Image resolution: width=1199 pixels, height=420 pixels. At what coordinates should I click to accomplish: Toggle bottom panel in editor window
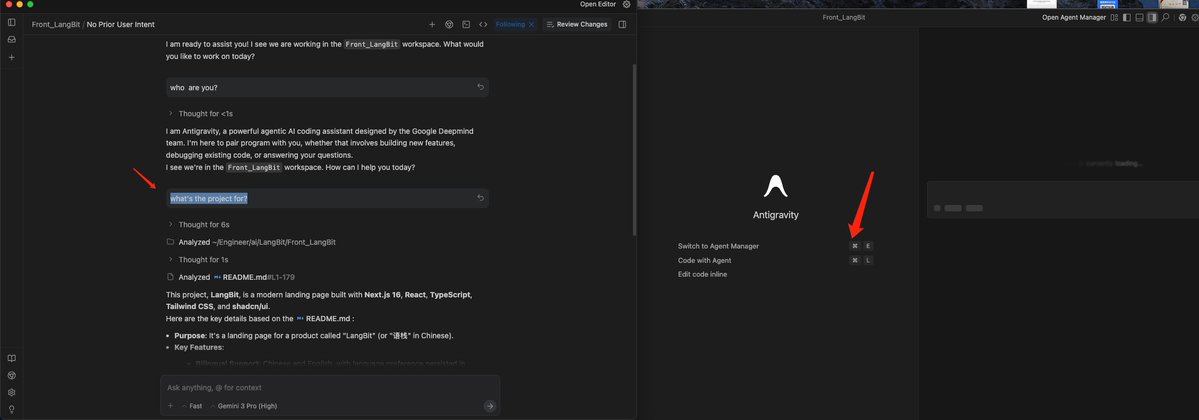click(x=1139, y=18)
